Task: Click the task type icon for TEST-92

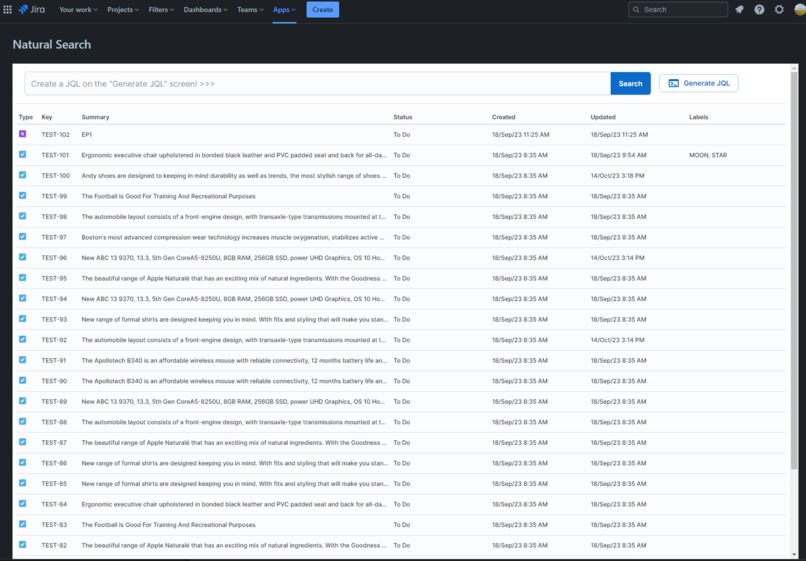Action: click(x=23, y=339)
